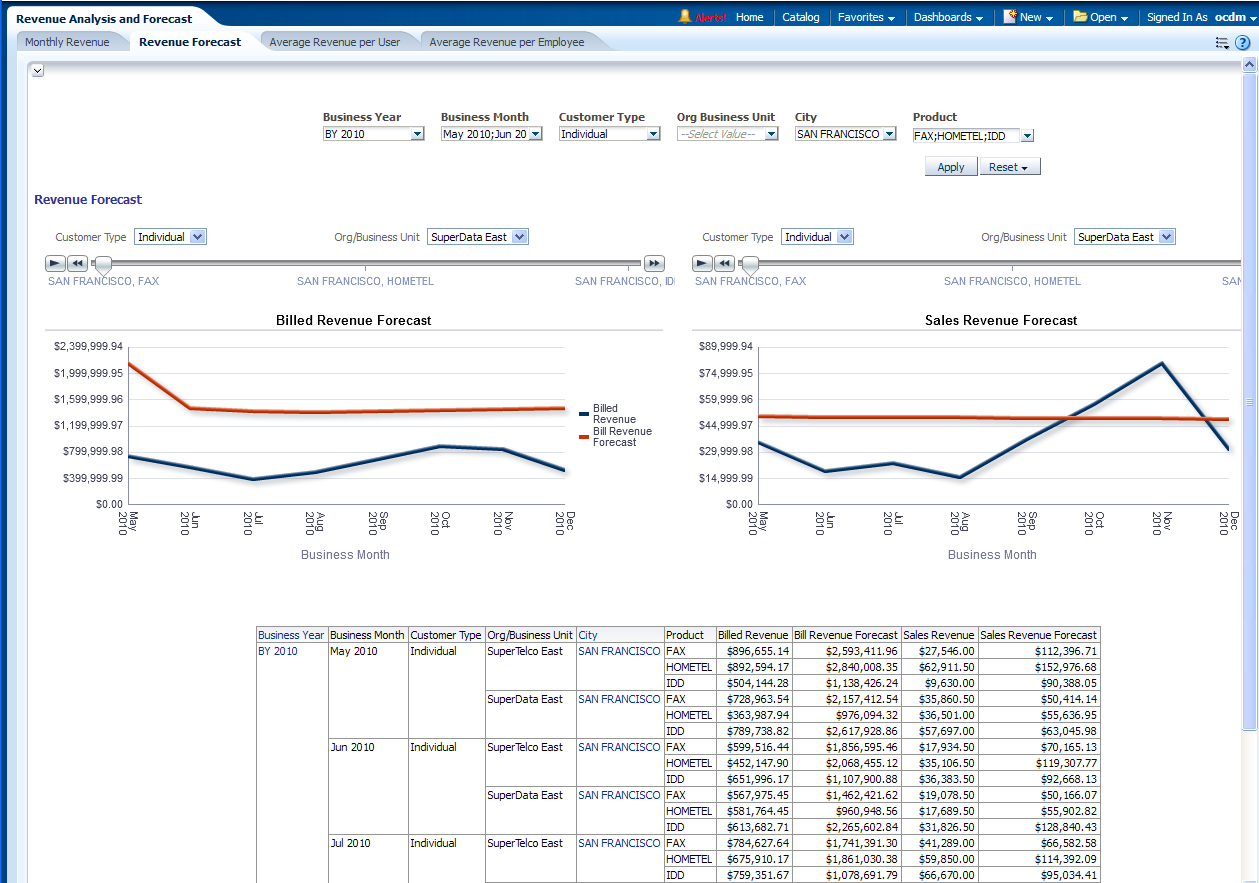Click fast-forward button on Billed Revenue slider

coord(654,263)
